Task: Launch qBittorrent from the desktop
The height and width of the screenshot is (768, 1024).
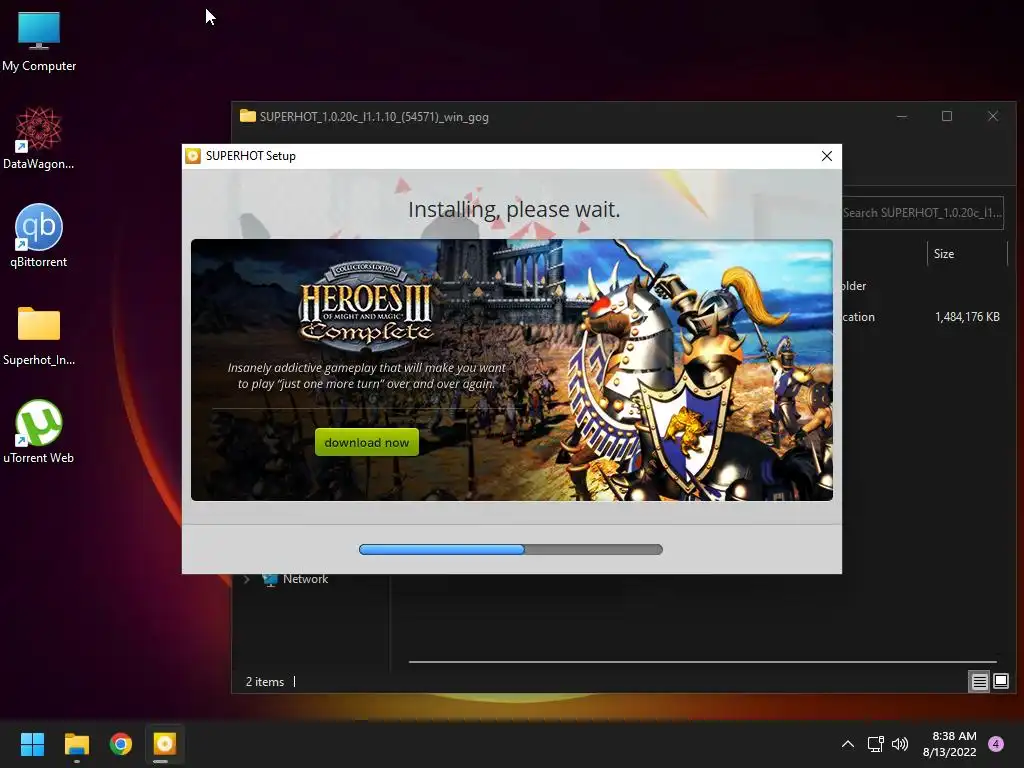Action: pyautogui.click(x=39, y=236)
